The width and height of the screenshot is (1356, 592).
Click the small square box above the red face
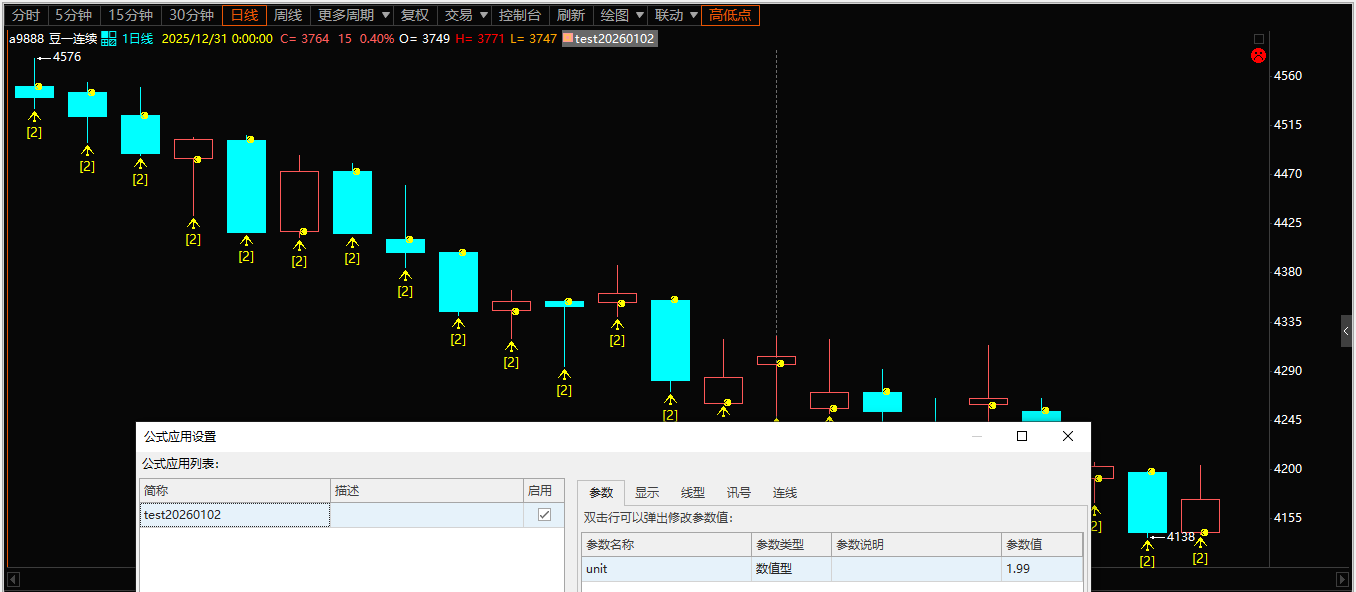click(1259, 39)
